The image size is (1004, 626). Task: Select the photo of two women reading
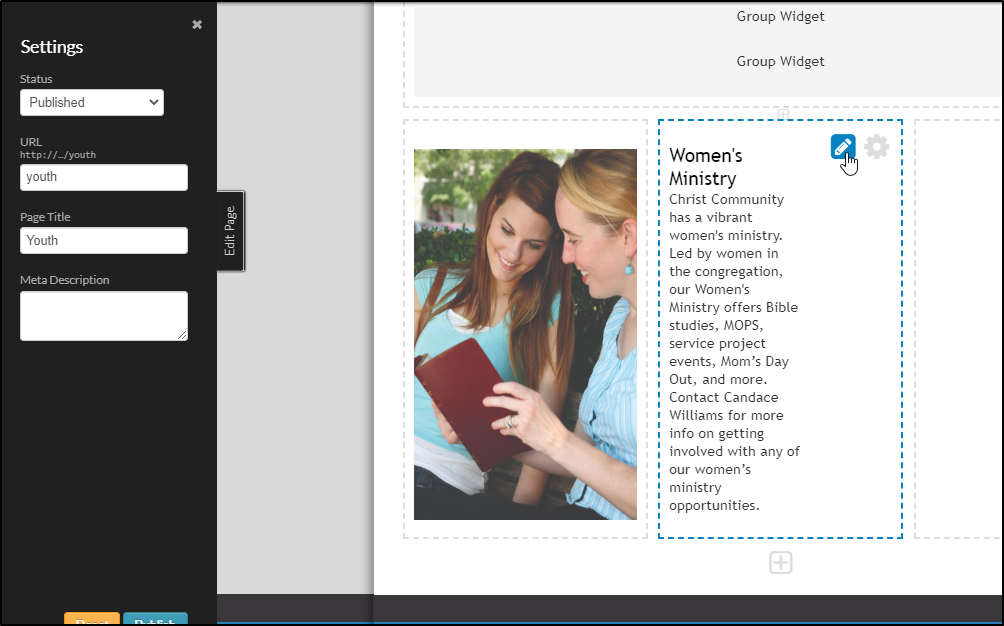tap(525, 334)
